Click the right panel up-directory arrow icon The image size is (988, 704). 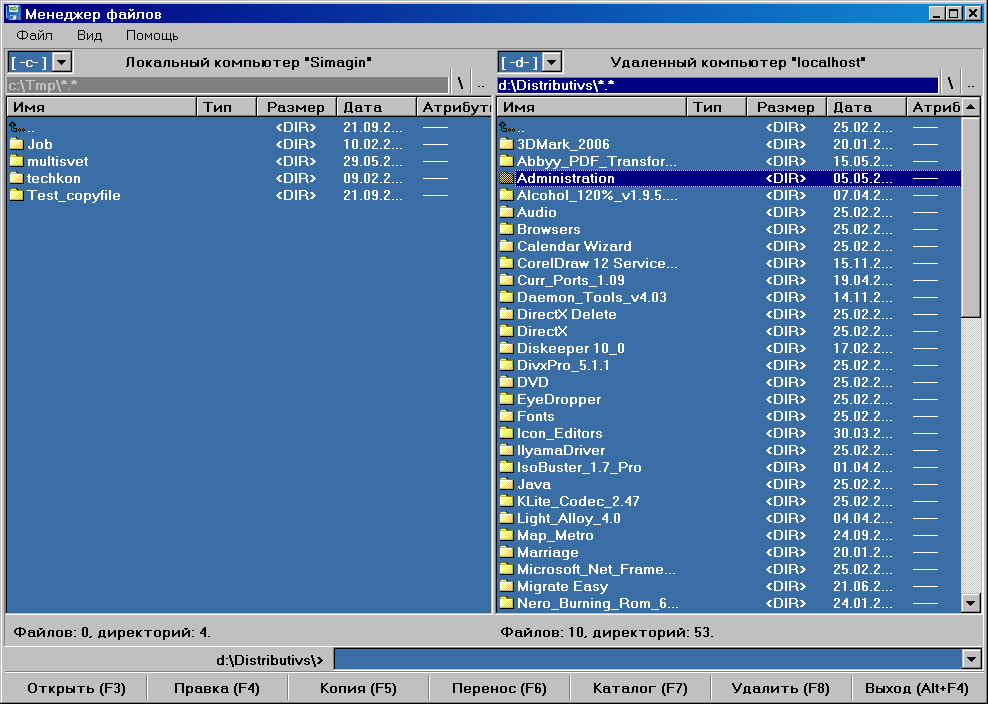[507, 127]
